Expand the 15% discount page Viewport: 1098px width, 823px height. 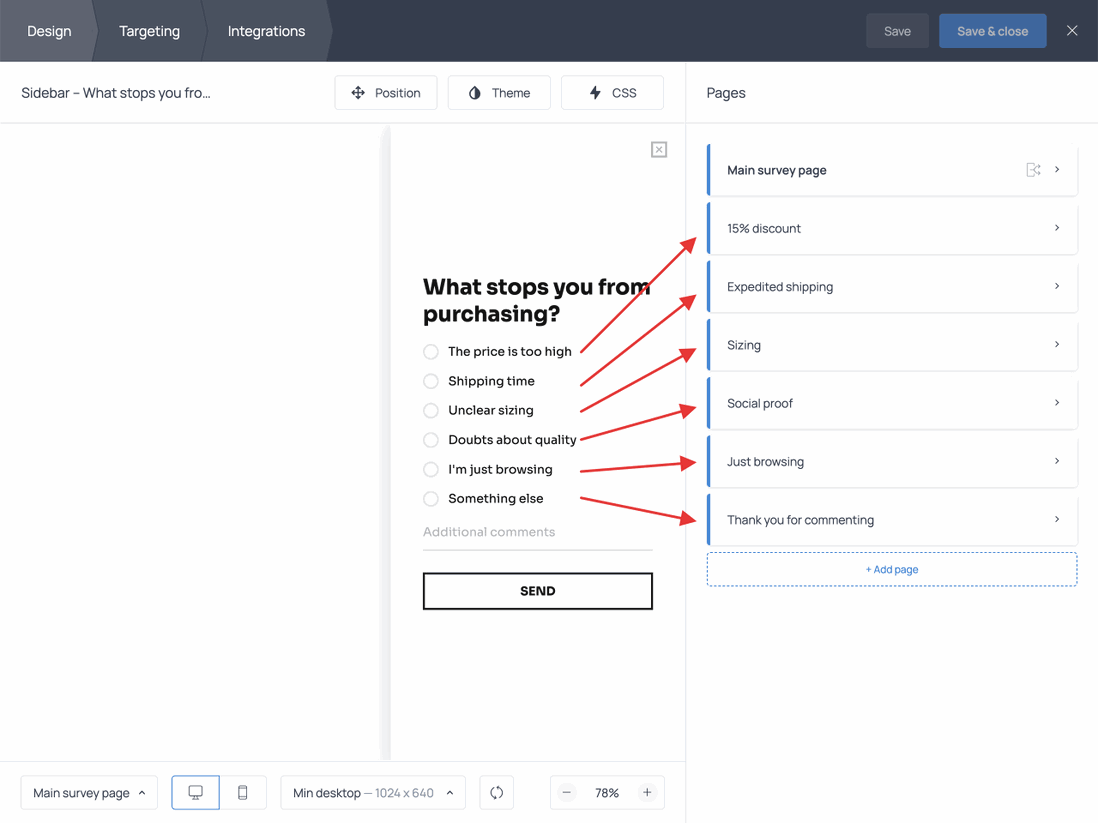891,228
